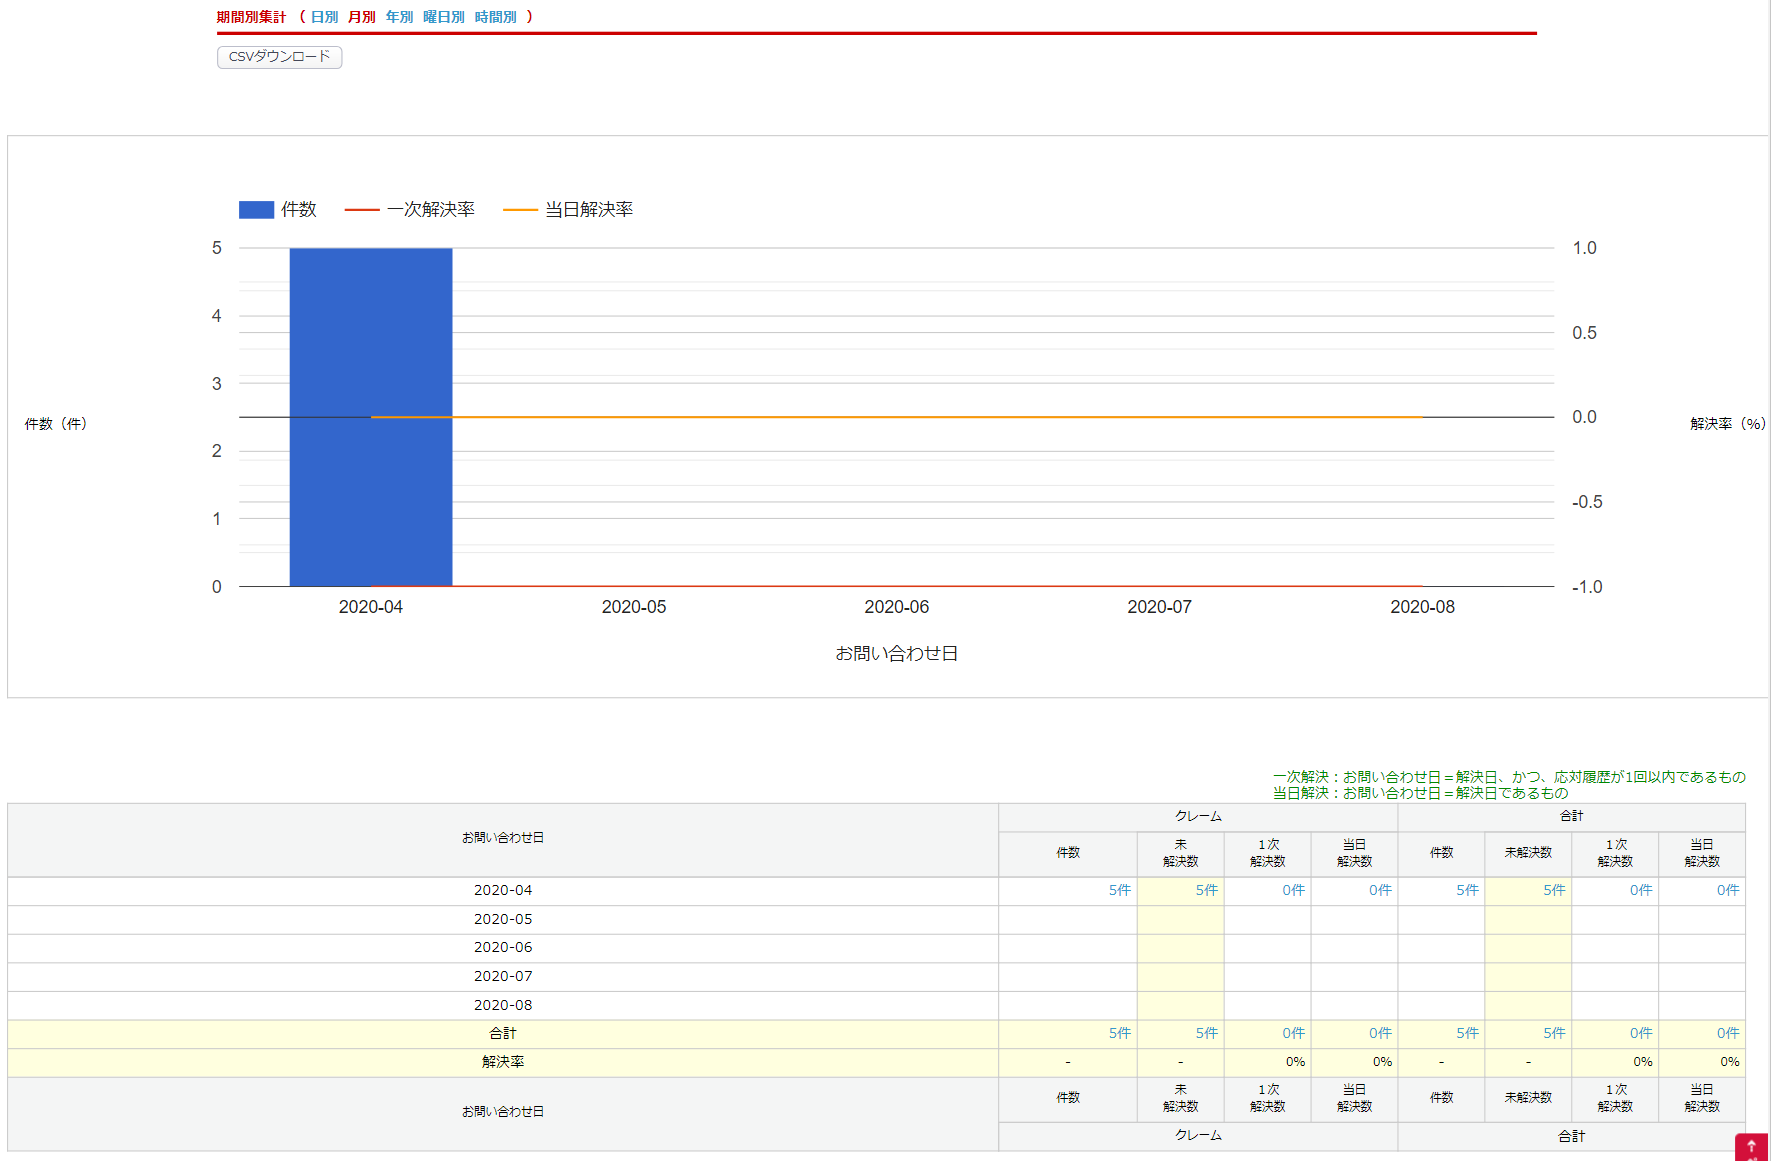Screen dimensions: 1771x1161
Task: Click the blue 件数 legend swatch
Action: pyautogui.click(x=256, y=210)
